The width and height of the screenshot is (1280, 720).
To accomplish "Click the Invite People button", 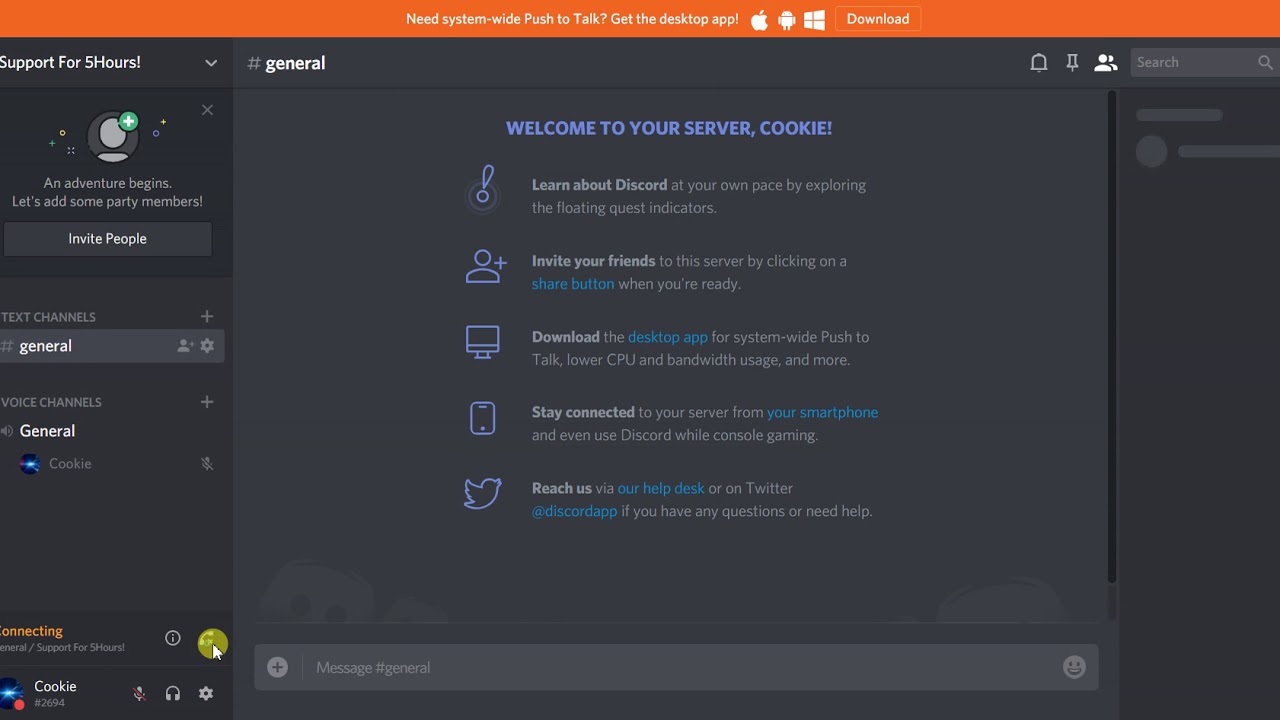I will 107,239.
